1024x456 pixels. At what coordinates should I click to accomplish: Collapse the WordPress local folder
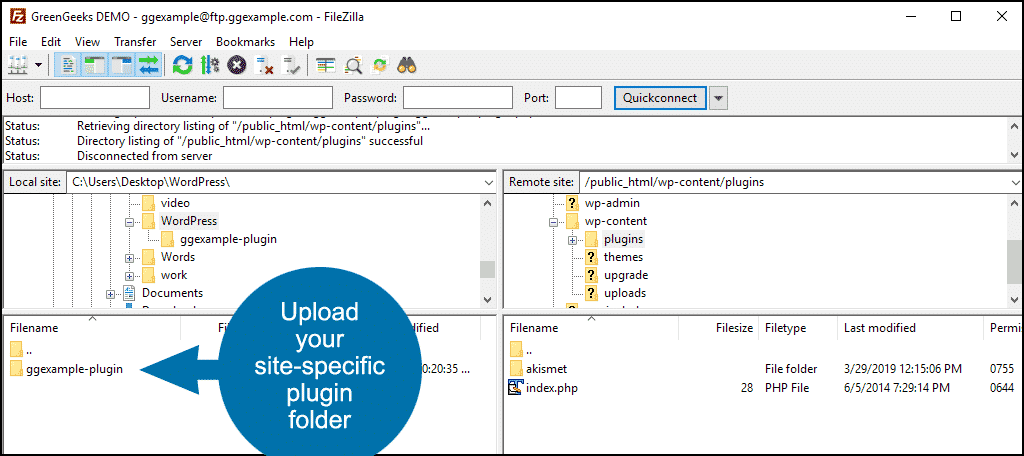click(129, 221)
